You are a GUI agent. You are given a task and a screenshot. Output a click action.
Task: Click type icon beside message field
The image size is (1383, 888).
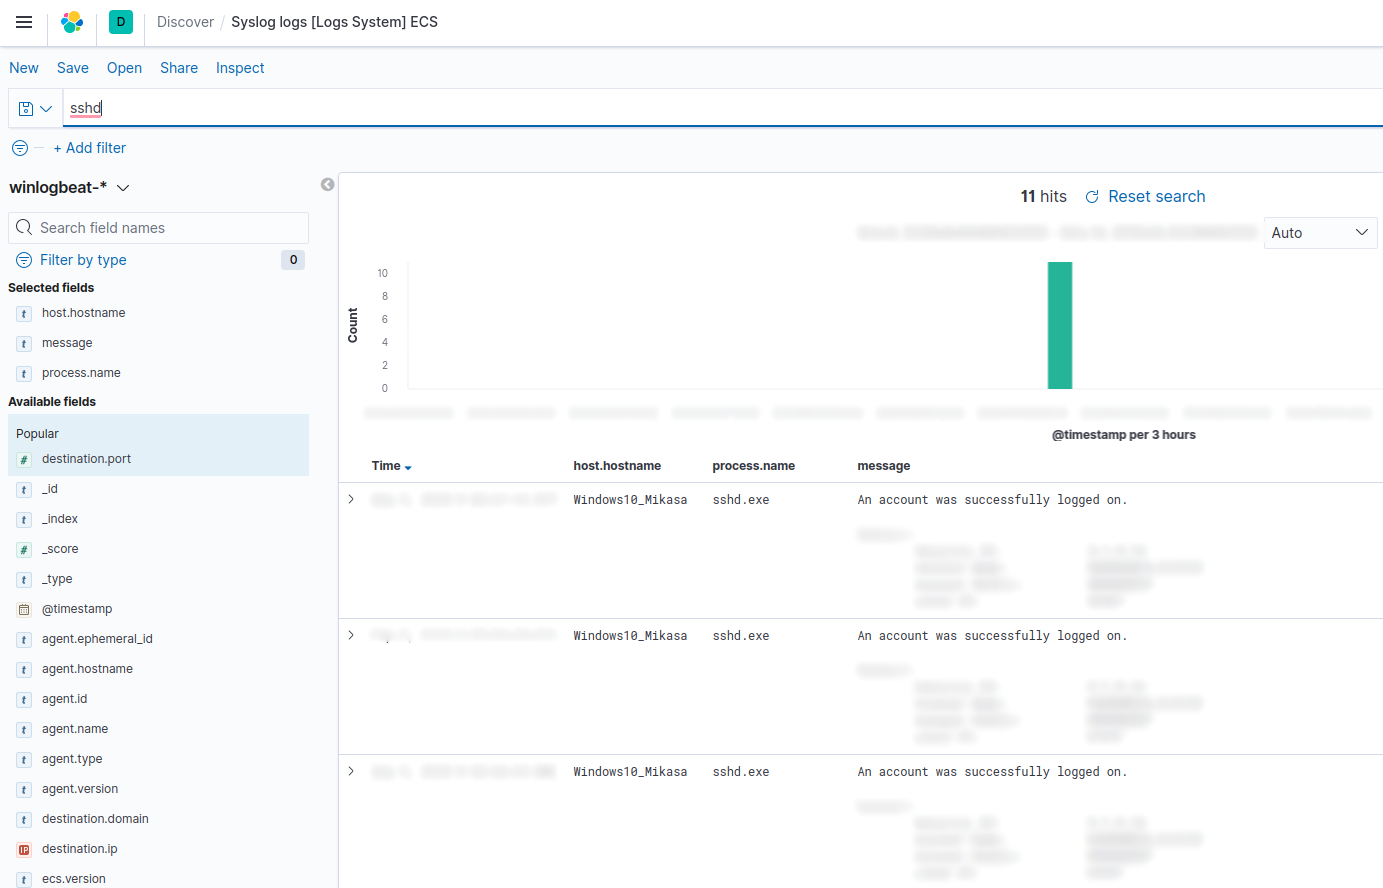click(24, 344)
